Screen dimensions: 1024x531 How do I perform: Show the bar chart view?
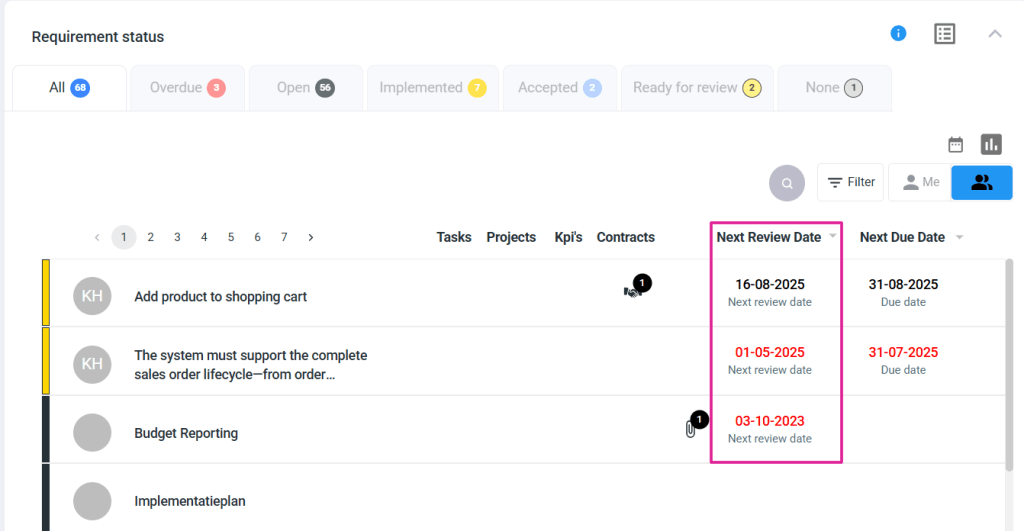pyautogui.click(x=991, y=145)
